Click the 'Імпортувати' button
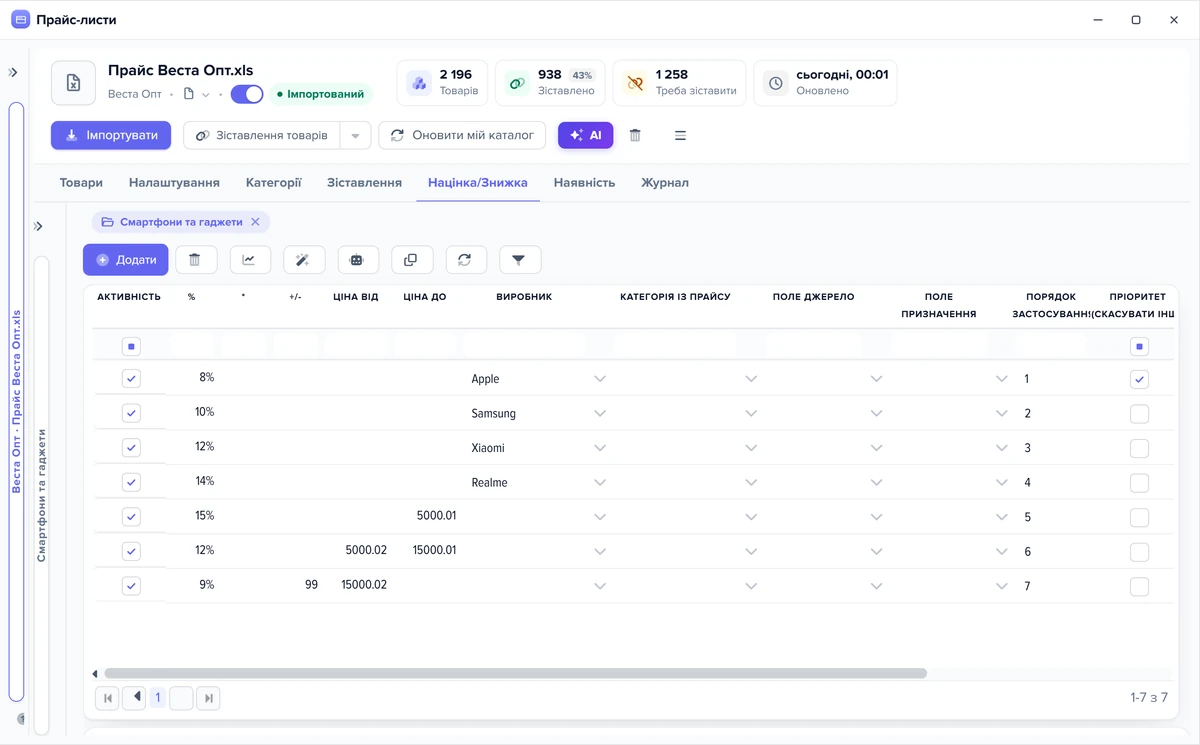The height and width of the screenshot is (745, 1200). click(x=111, y=135)
